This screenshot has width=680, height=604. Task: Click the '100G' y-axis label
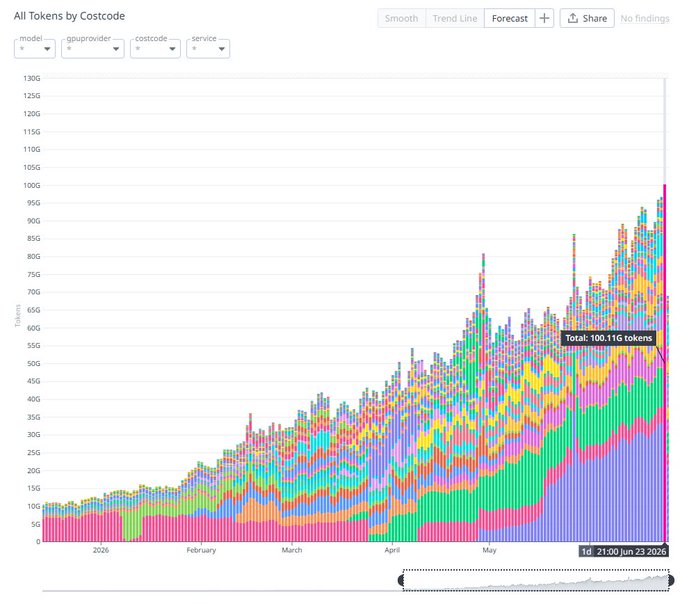32,185
